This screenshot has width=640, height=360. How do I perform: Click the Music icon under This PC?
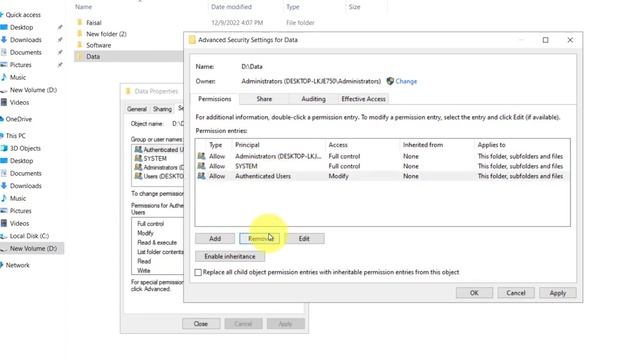pos(4,198)
